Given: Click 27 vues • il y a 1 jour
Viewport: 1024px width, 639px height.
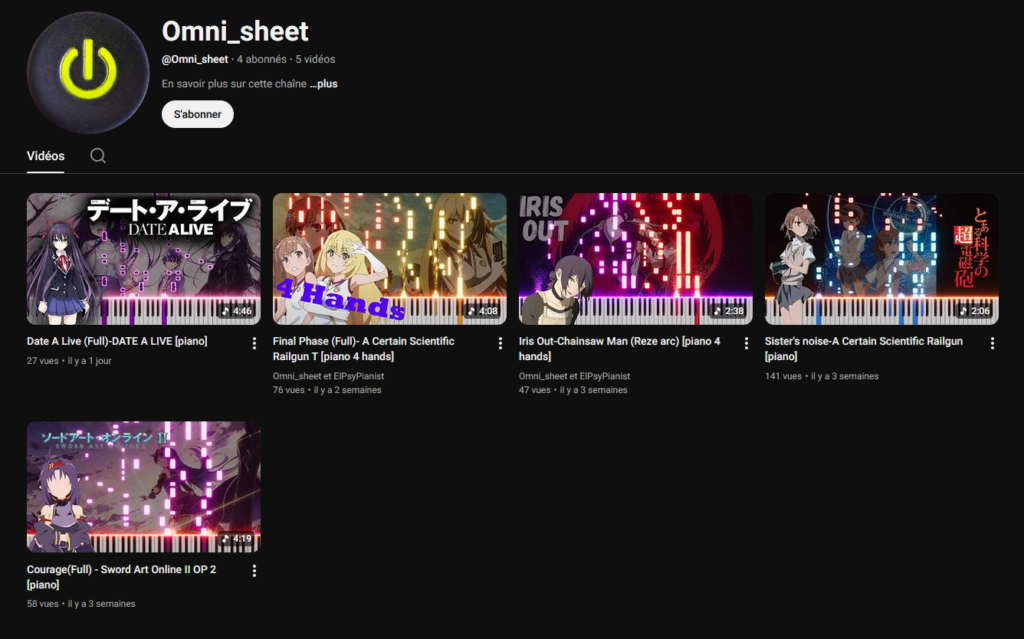Looking at the screenshot, I should click(x=69, y=361).
